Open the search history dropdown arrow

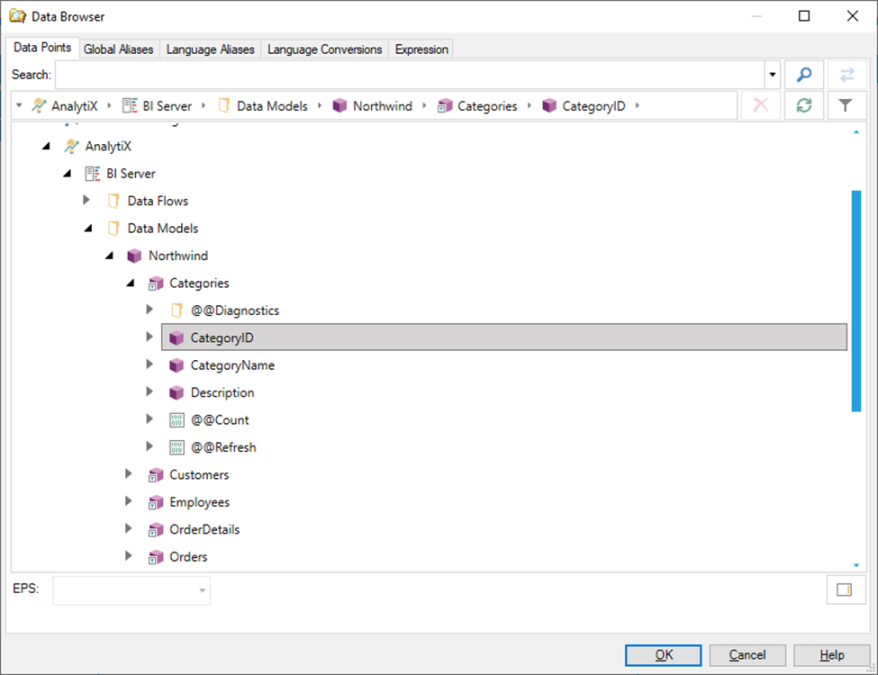pos(772,75)
